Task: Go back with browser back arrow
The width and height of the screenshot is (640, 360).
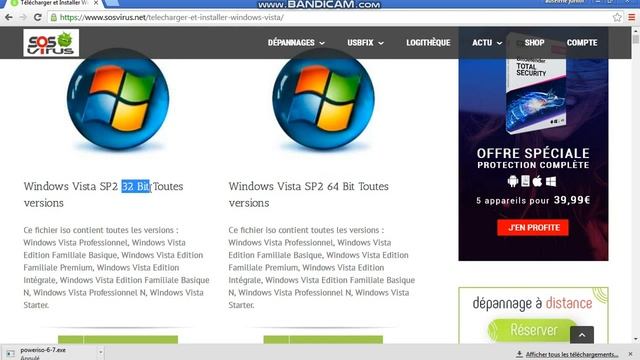Action: tap(9, 17)
